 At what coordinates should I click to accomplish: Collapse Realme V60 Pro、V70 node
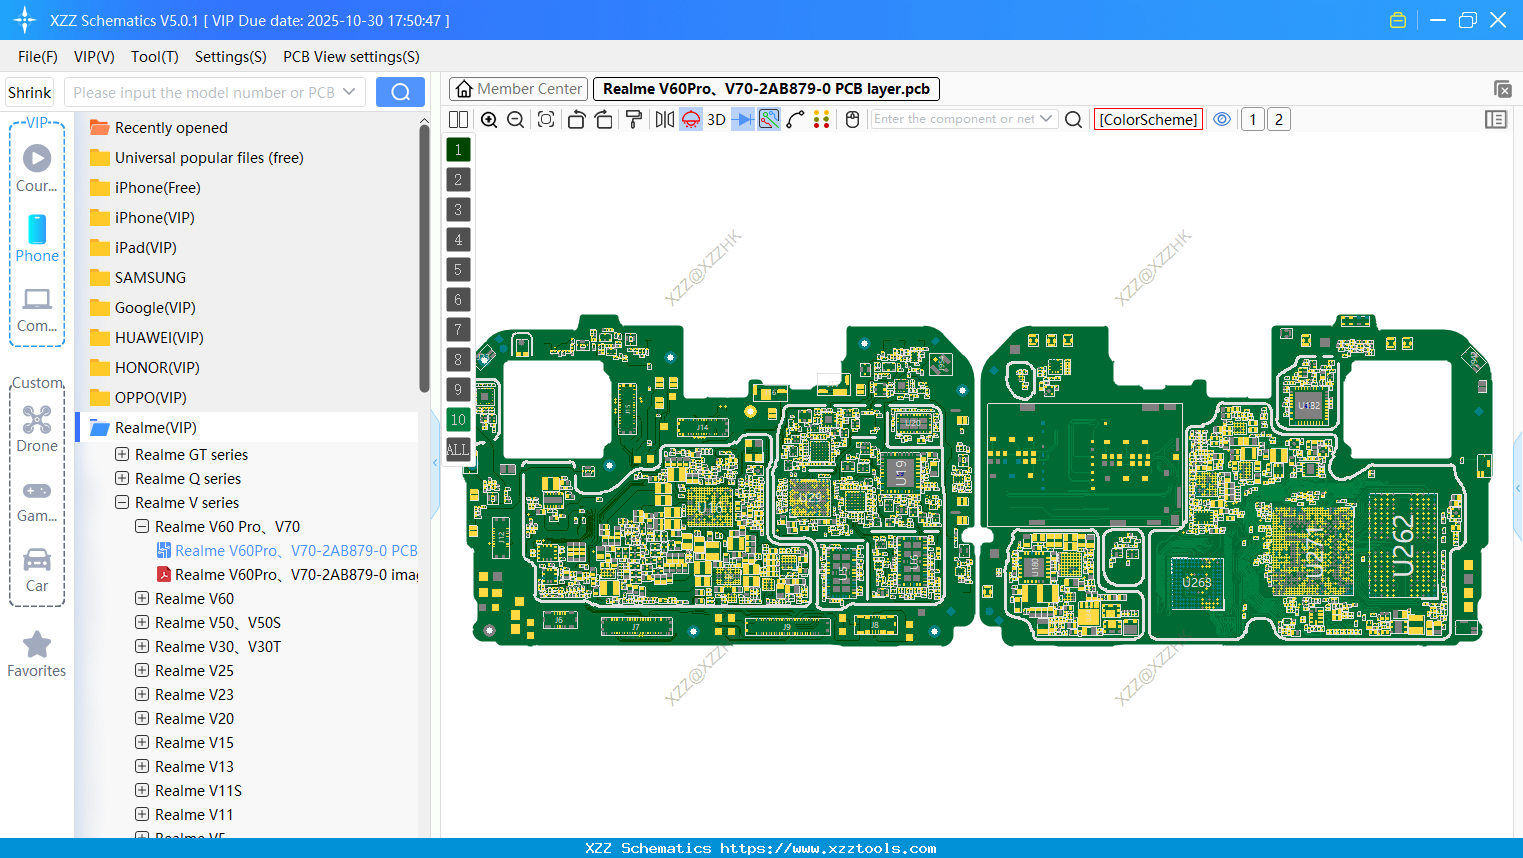point(142,526)
